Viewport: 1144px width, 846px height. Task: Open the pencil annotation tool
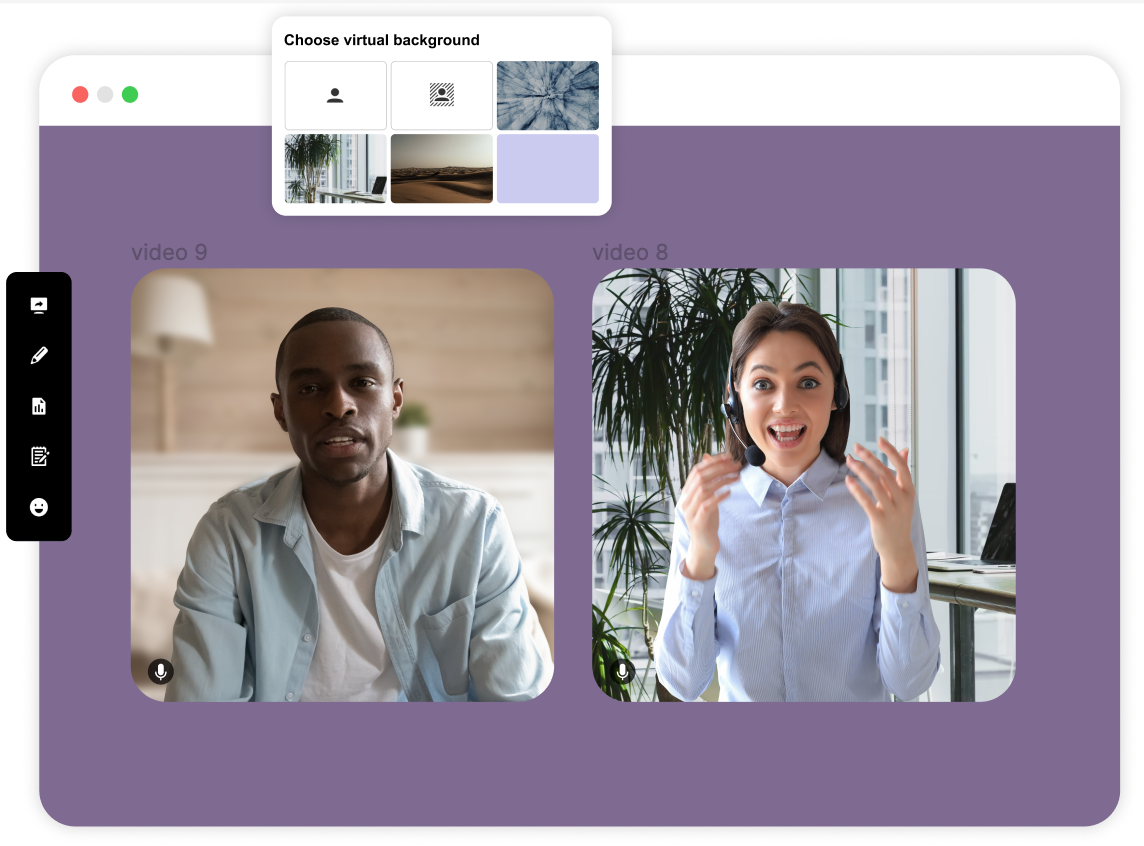tap(38, 355)
